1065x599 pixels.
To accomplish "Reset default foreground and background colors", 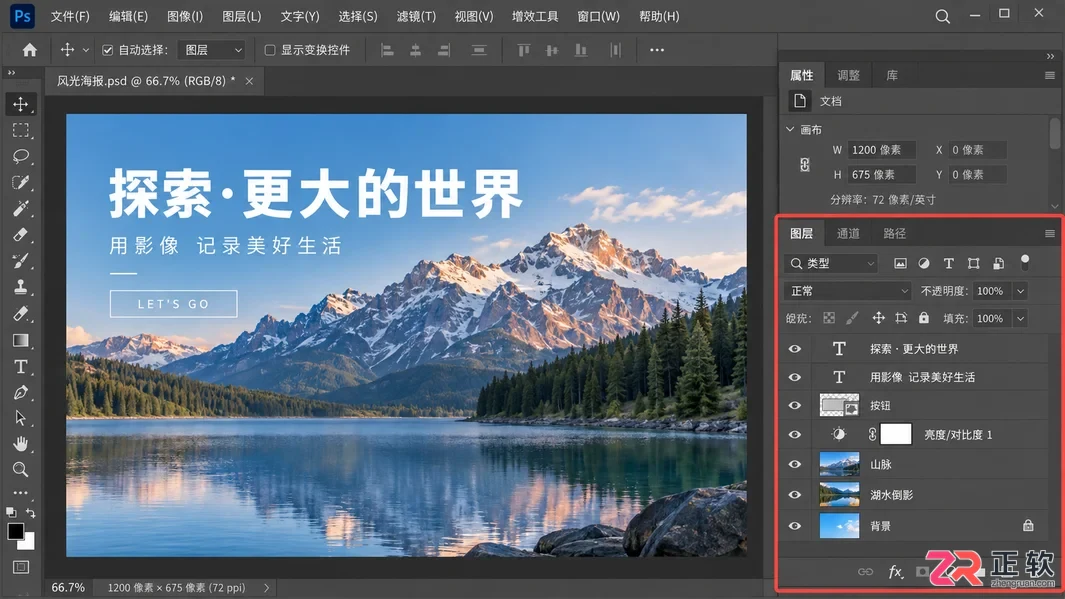I will (x=11, y=513).
